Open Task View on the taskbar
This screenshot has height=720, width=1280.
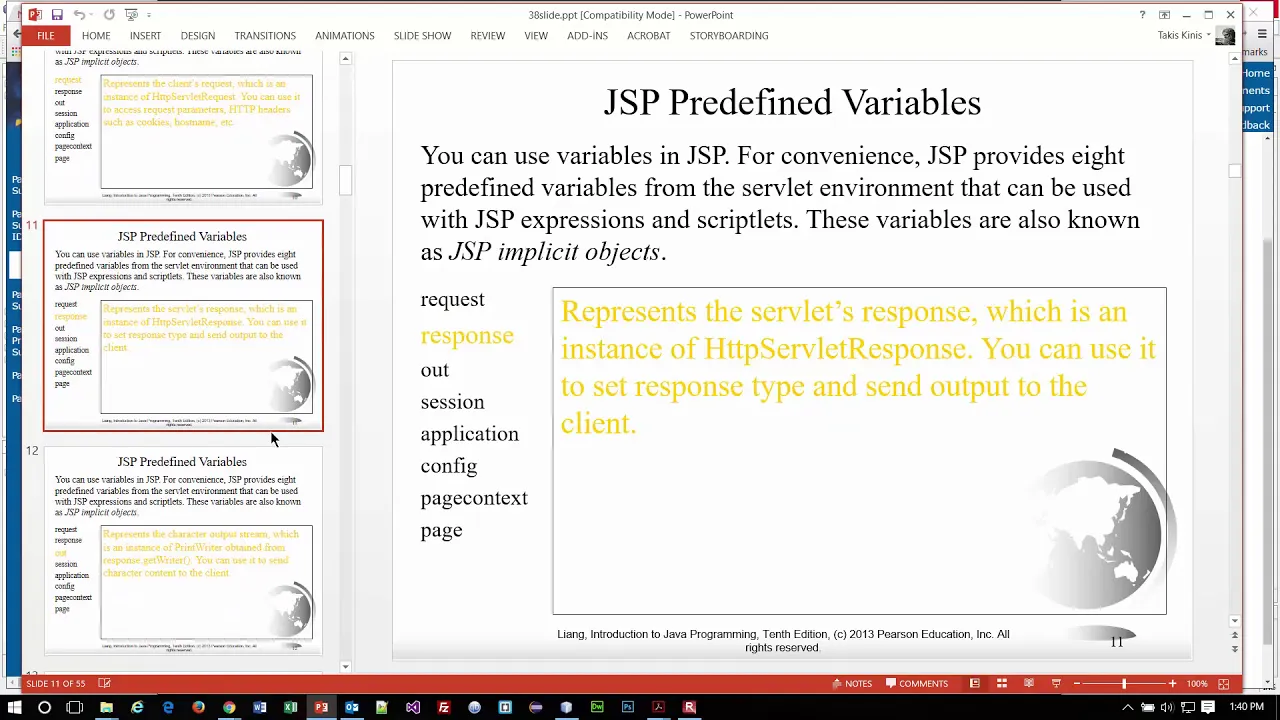pos(75,707)
